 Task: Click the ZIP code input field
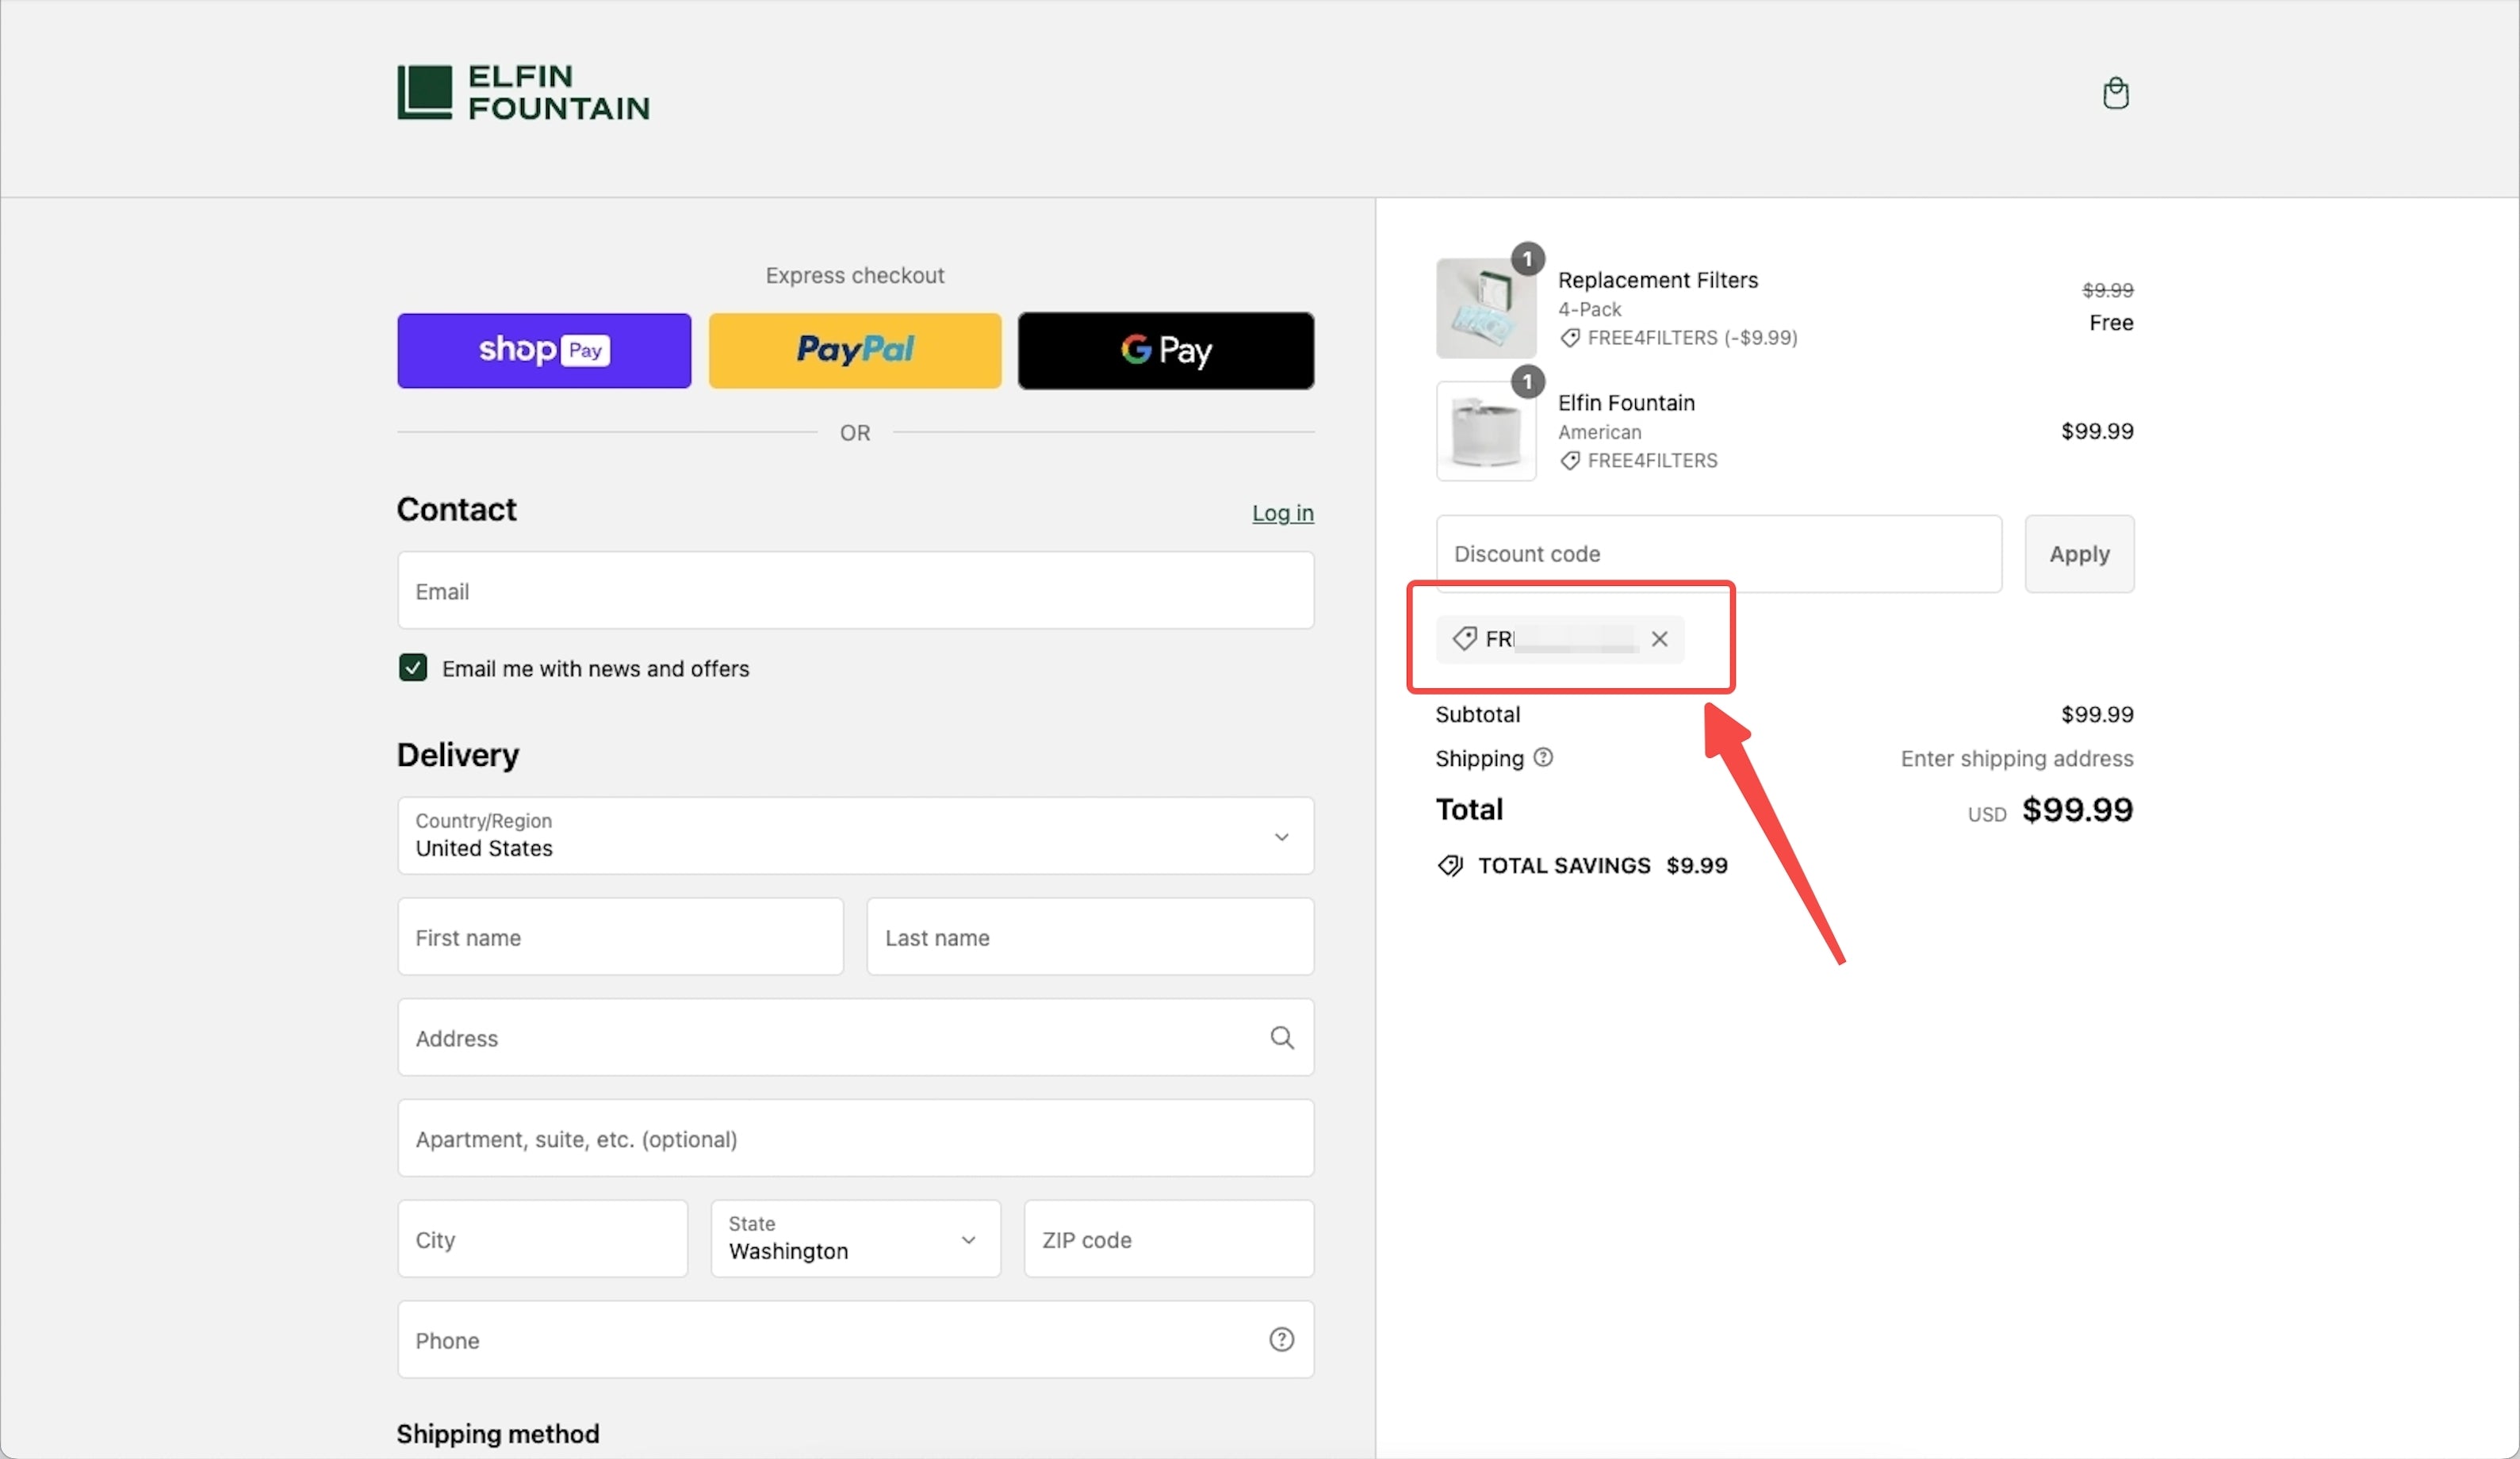click(x=1168, y=1239)
